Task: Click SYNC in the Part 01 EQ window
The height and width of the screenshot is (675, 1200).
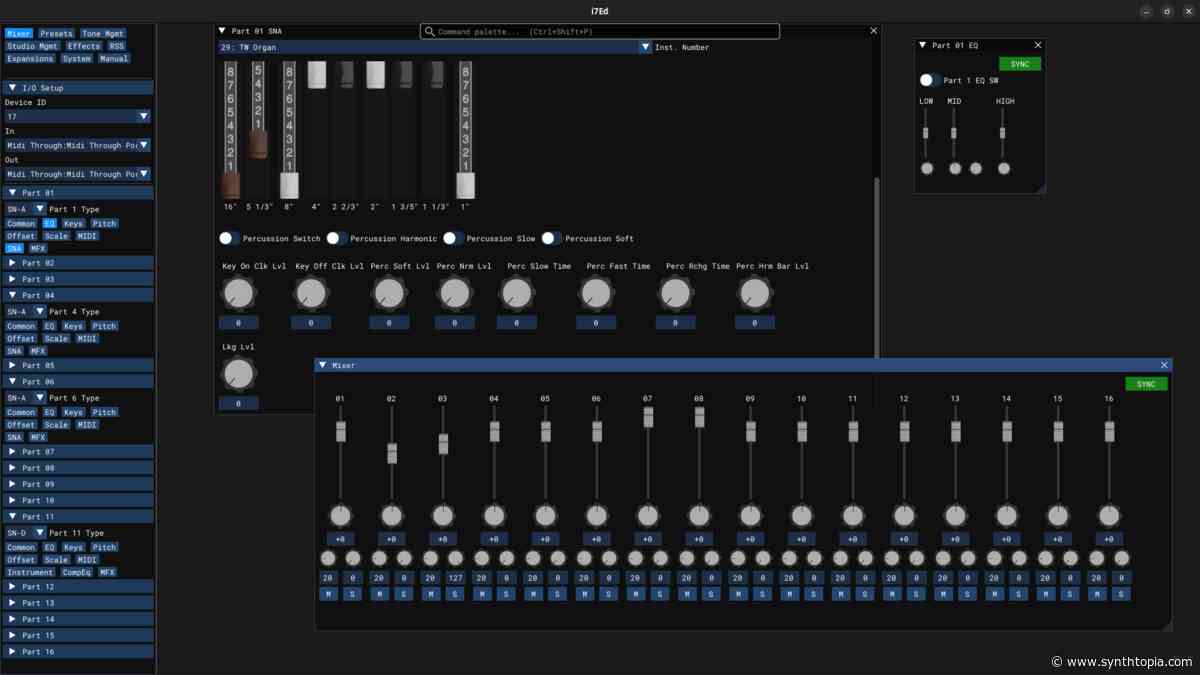Action: pyautogui.click(x=1020, y=64)
